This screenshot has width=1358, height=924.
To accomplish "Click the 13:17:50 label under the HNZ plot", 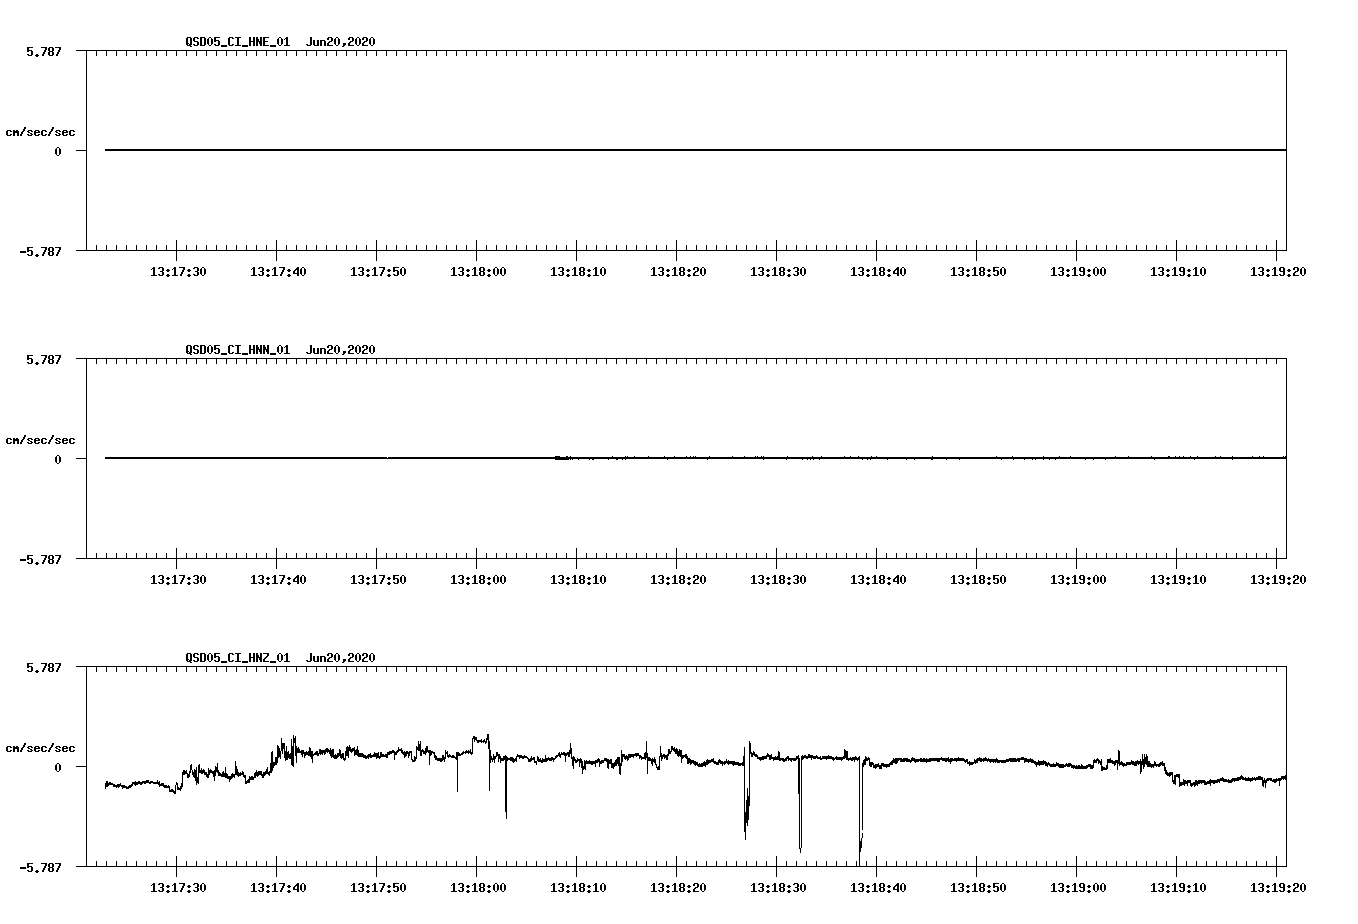I will 378,888.
